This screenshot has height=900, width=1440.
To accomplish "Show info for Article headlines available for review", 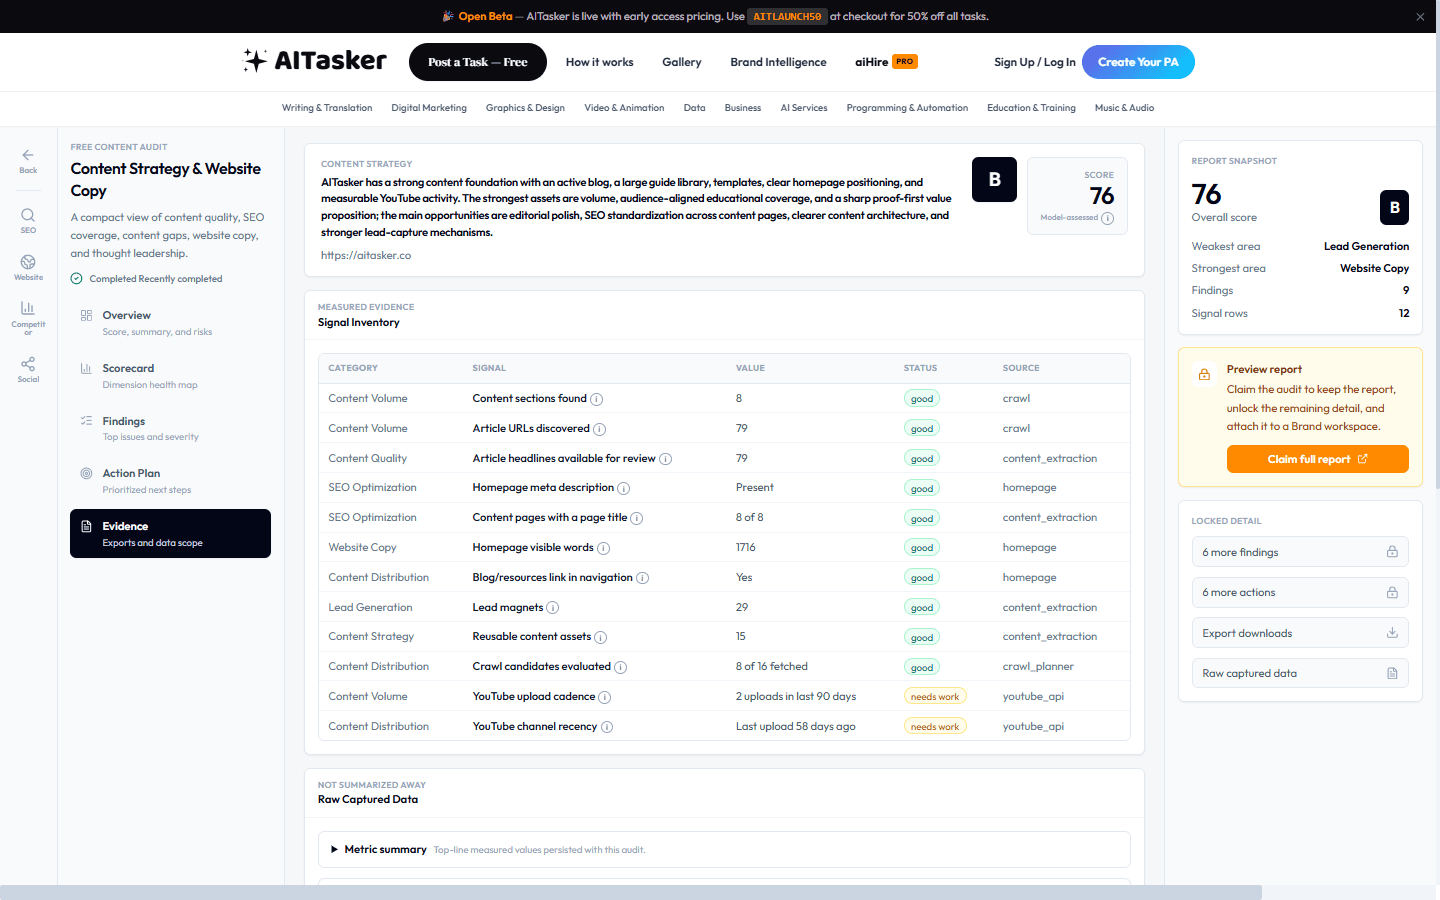I will coord(665,459).
